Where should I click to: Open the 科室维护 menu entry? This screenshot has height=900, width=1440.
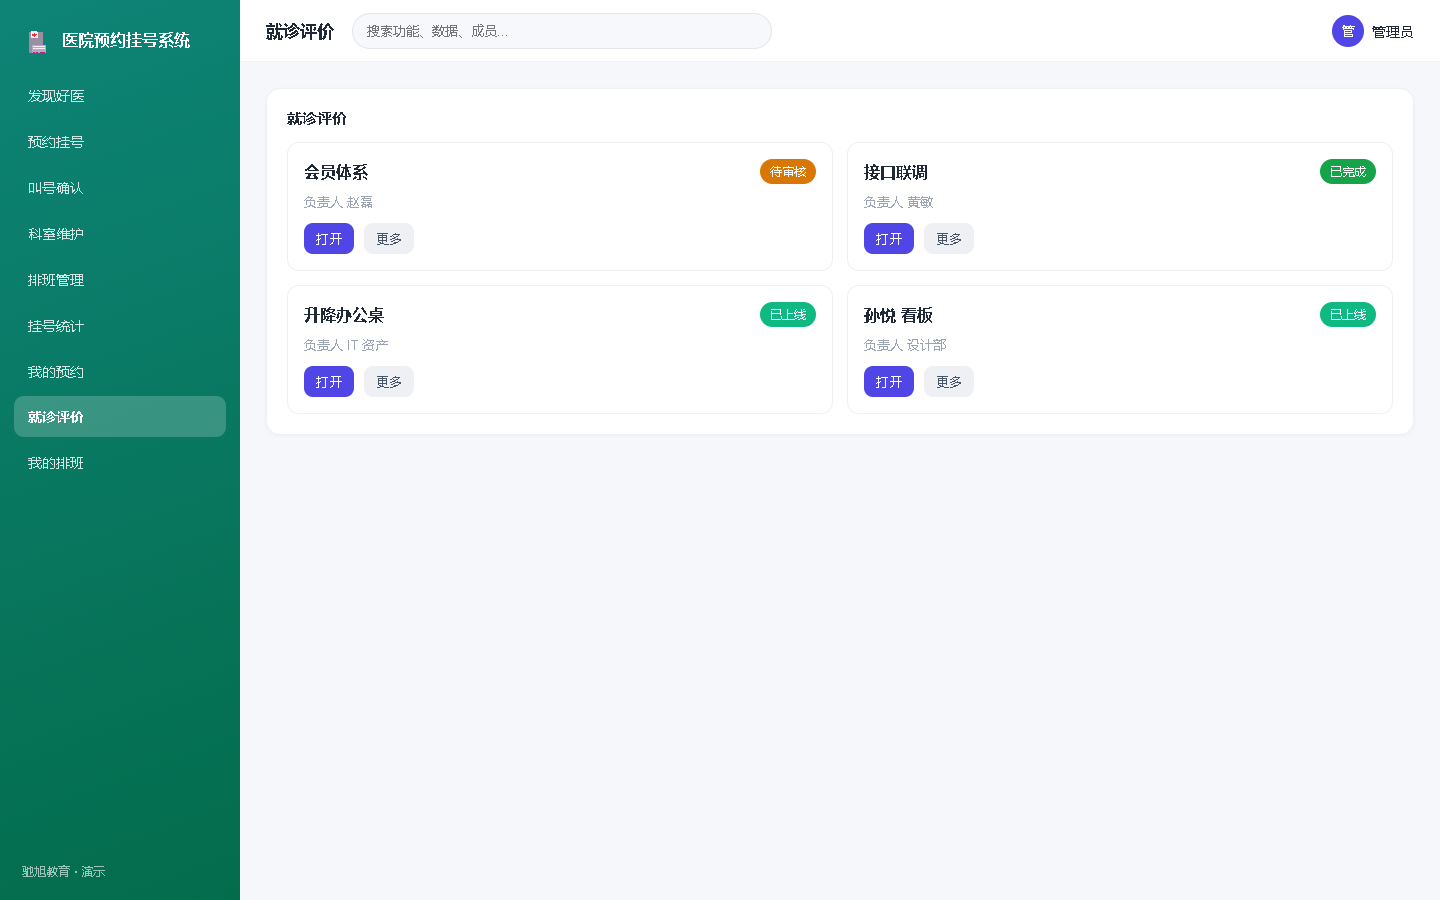120,234
